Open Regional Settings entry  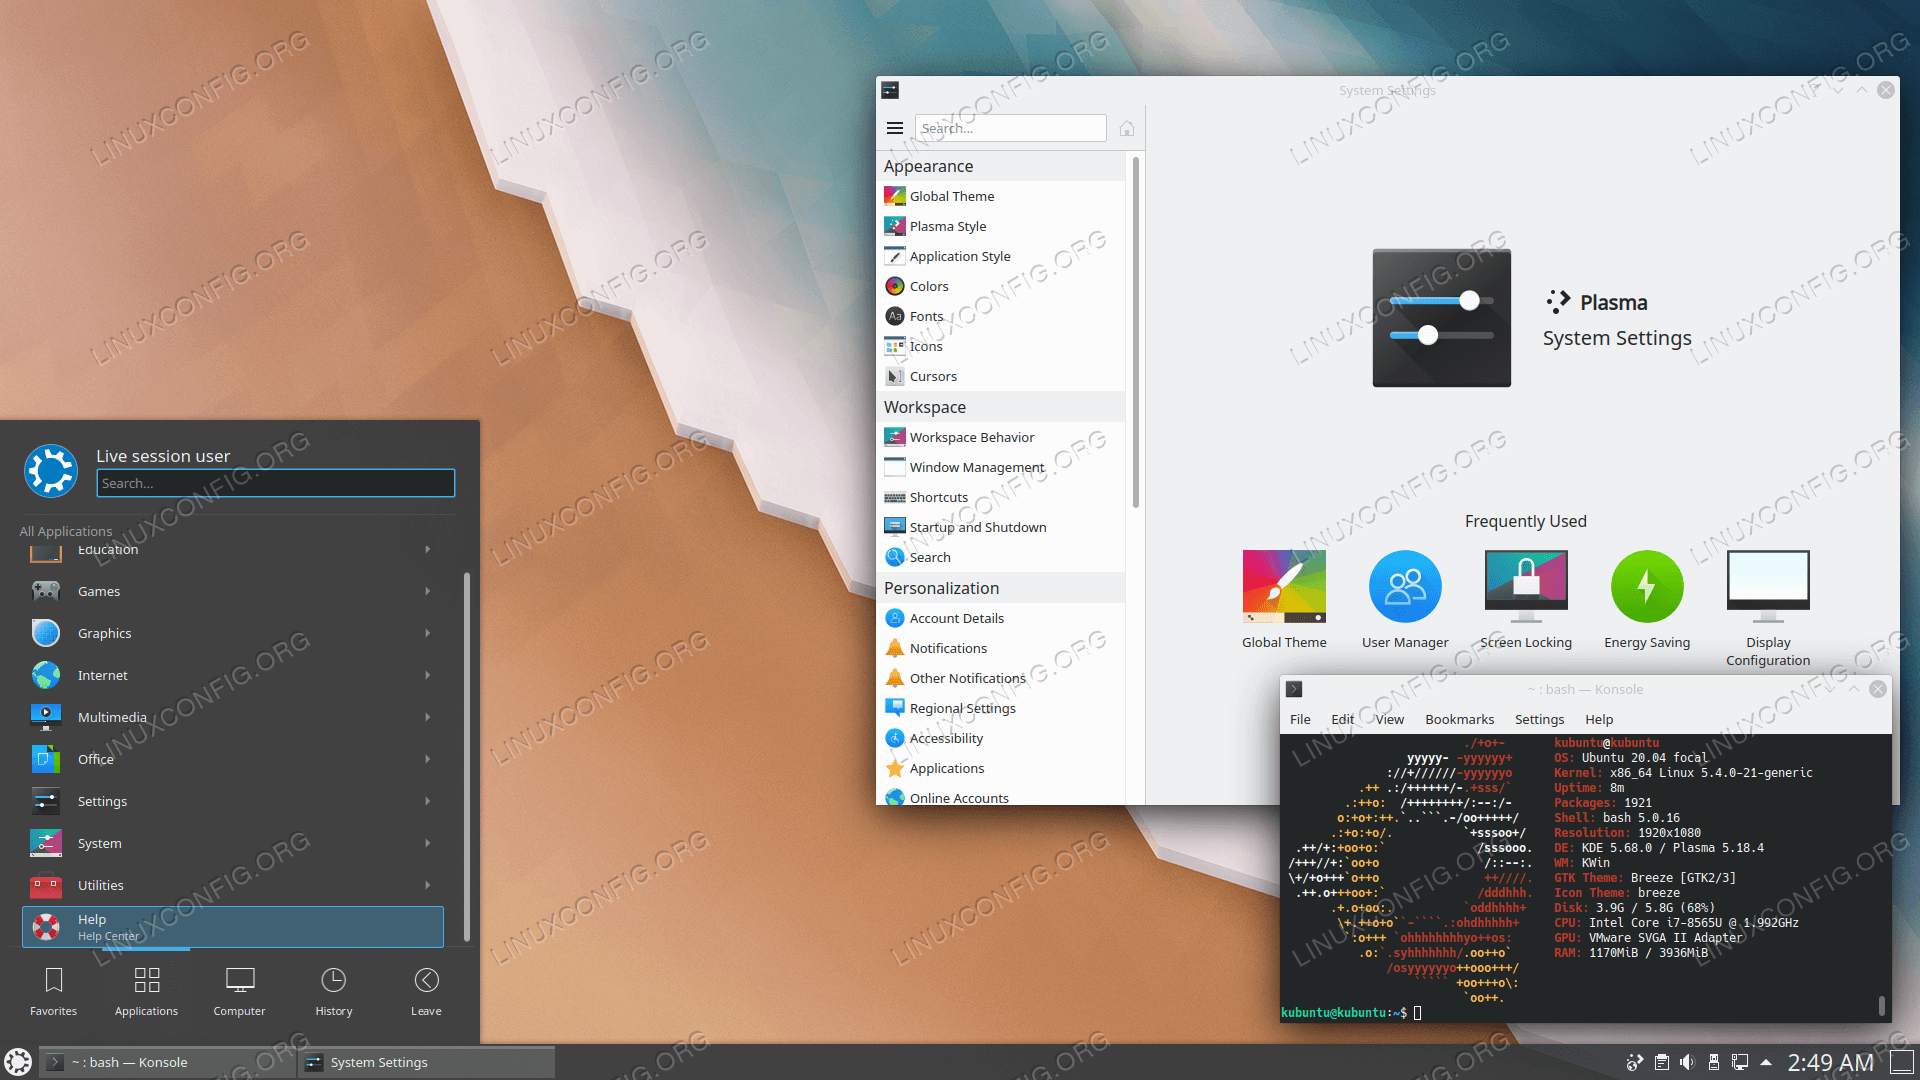(x=1000, y=708)
